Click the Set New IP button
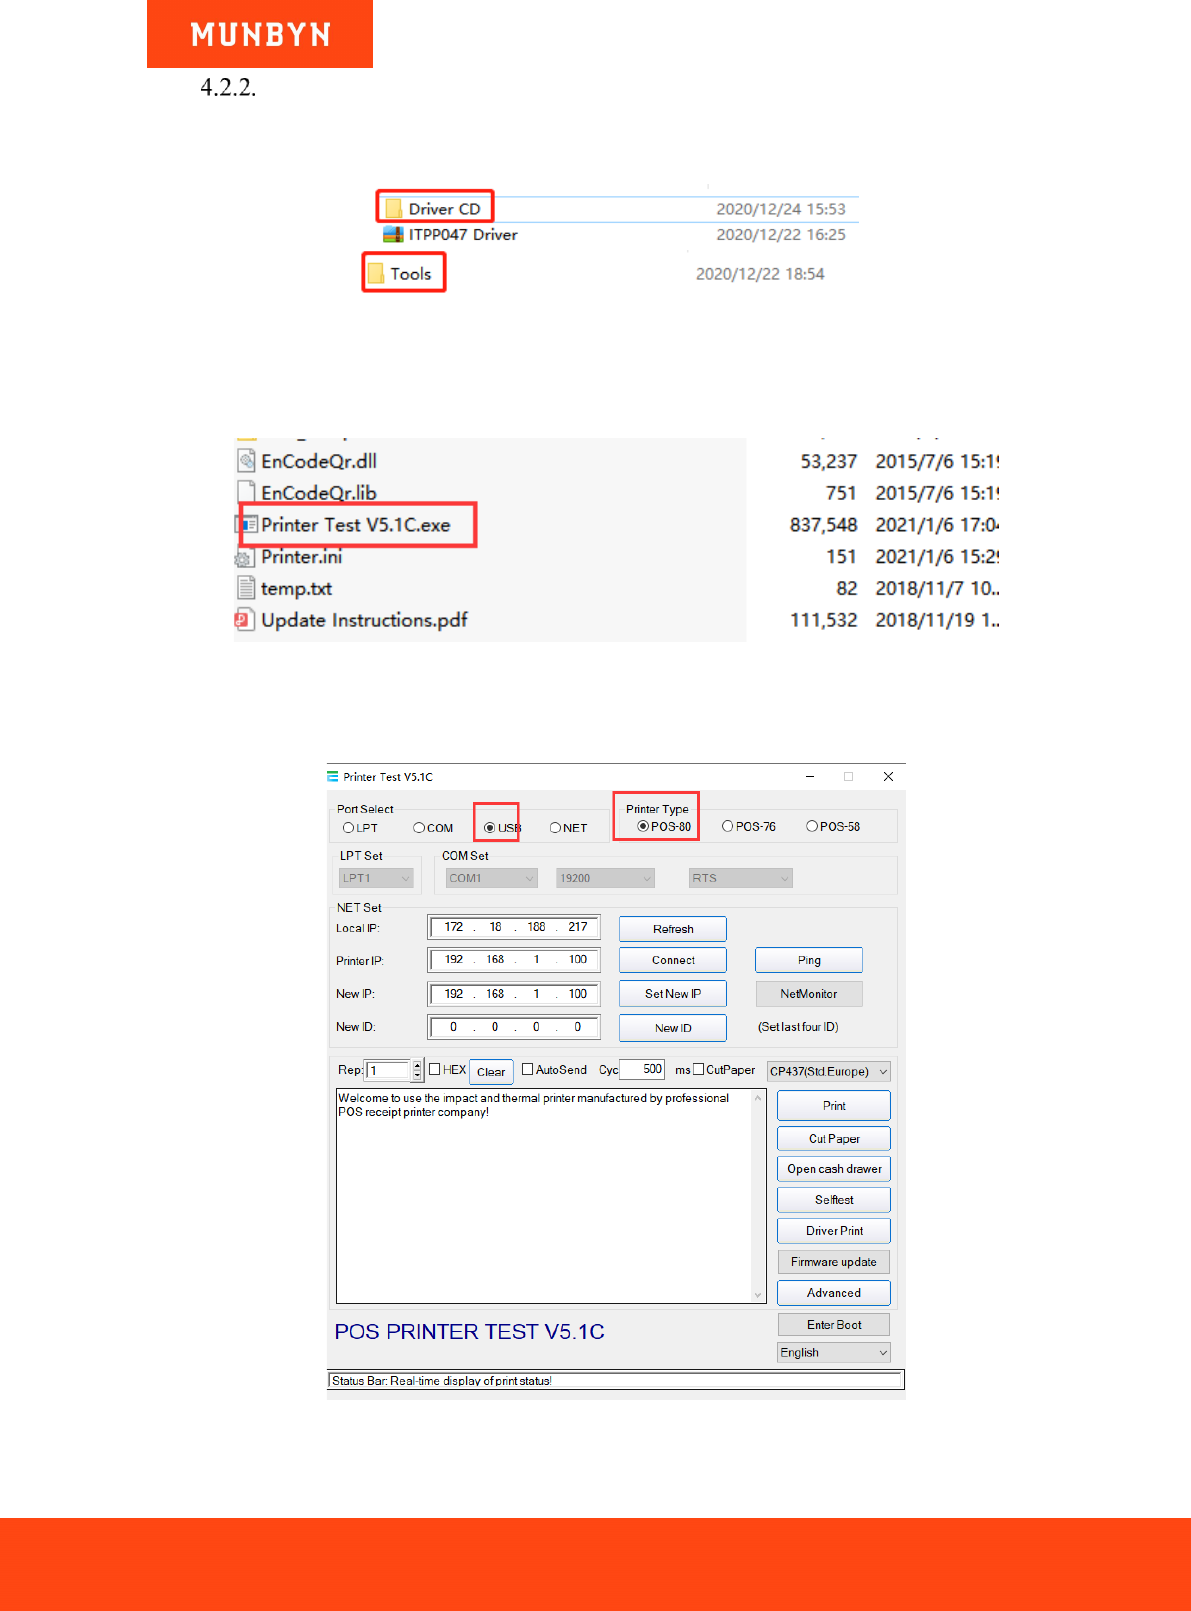 coord(673,994)
